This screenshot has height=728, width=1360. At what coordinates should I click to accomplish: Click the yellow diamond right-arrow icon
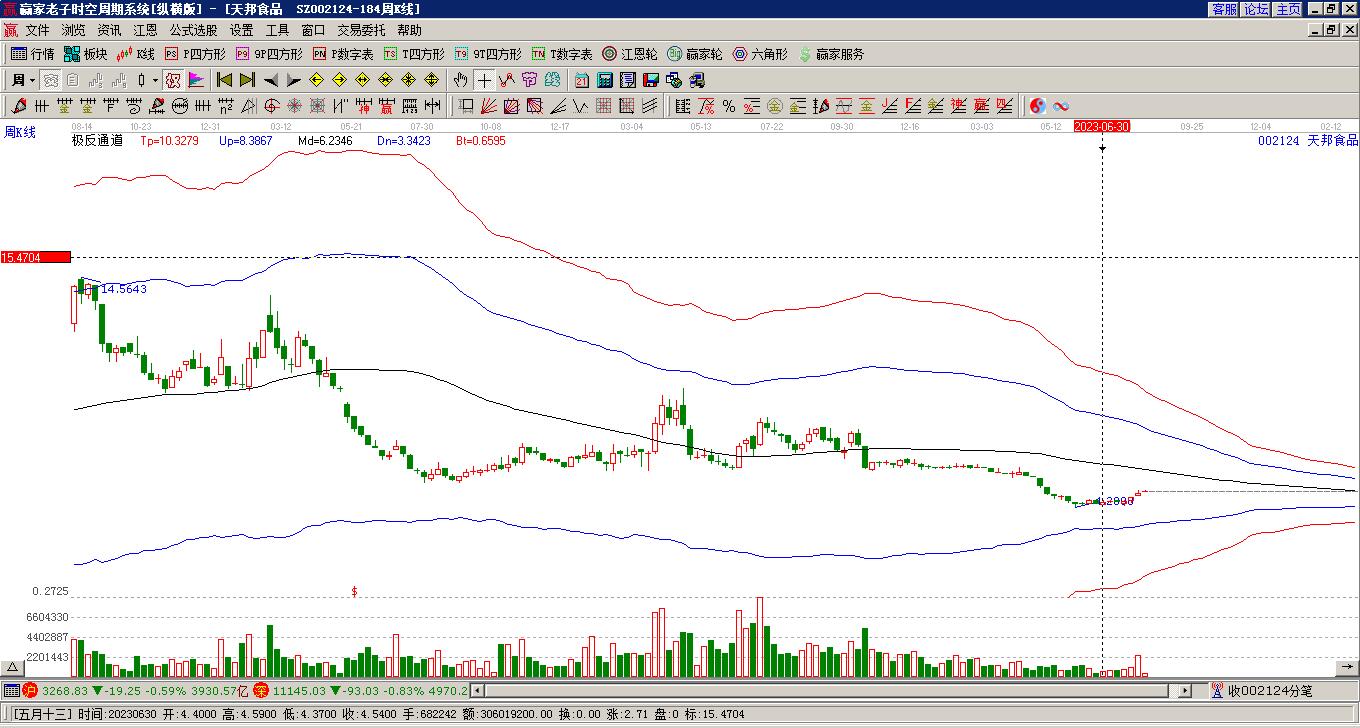coord(339,80)
